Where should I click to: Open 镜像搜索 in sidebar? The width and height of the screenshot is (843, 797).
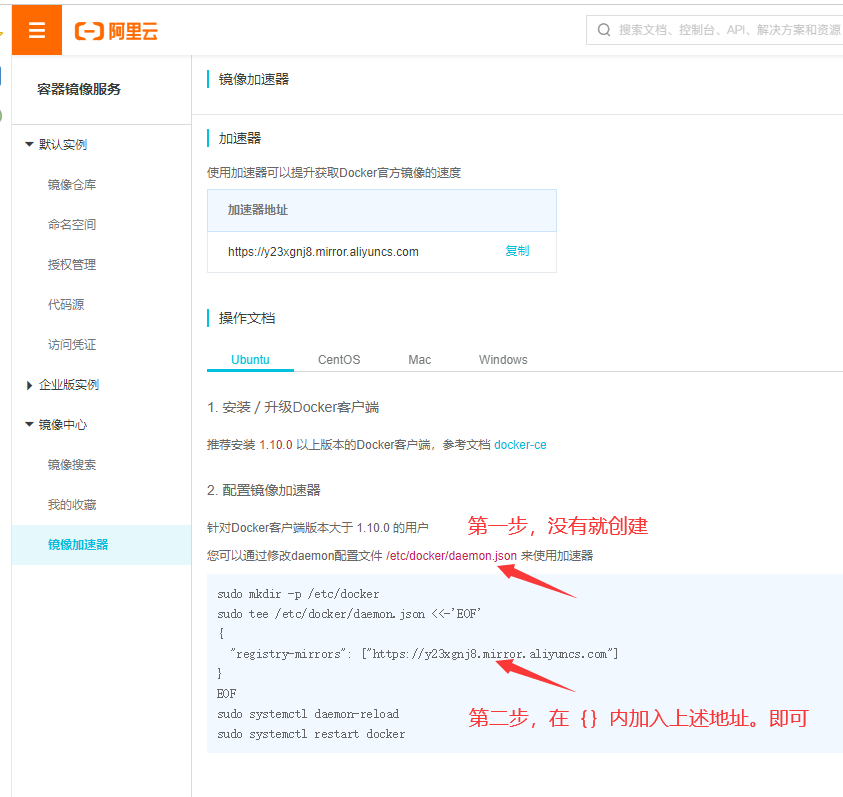click(x=72, y=465)
